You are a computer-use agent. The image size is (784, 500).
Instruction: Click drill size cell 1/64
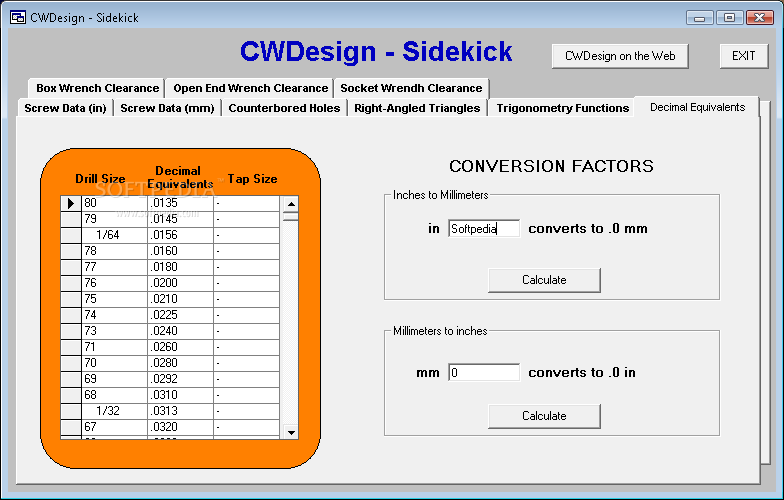[x=114, y=235]
